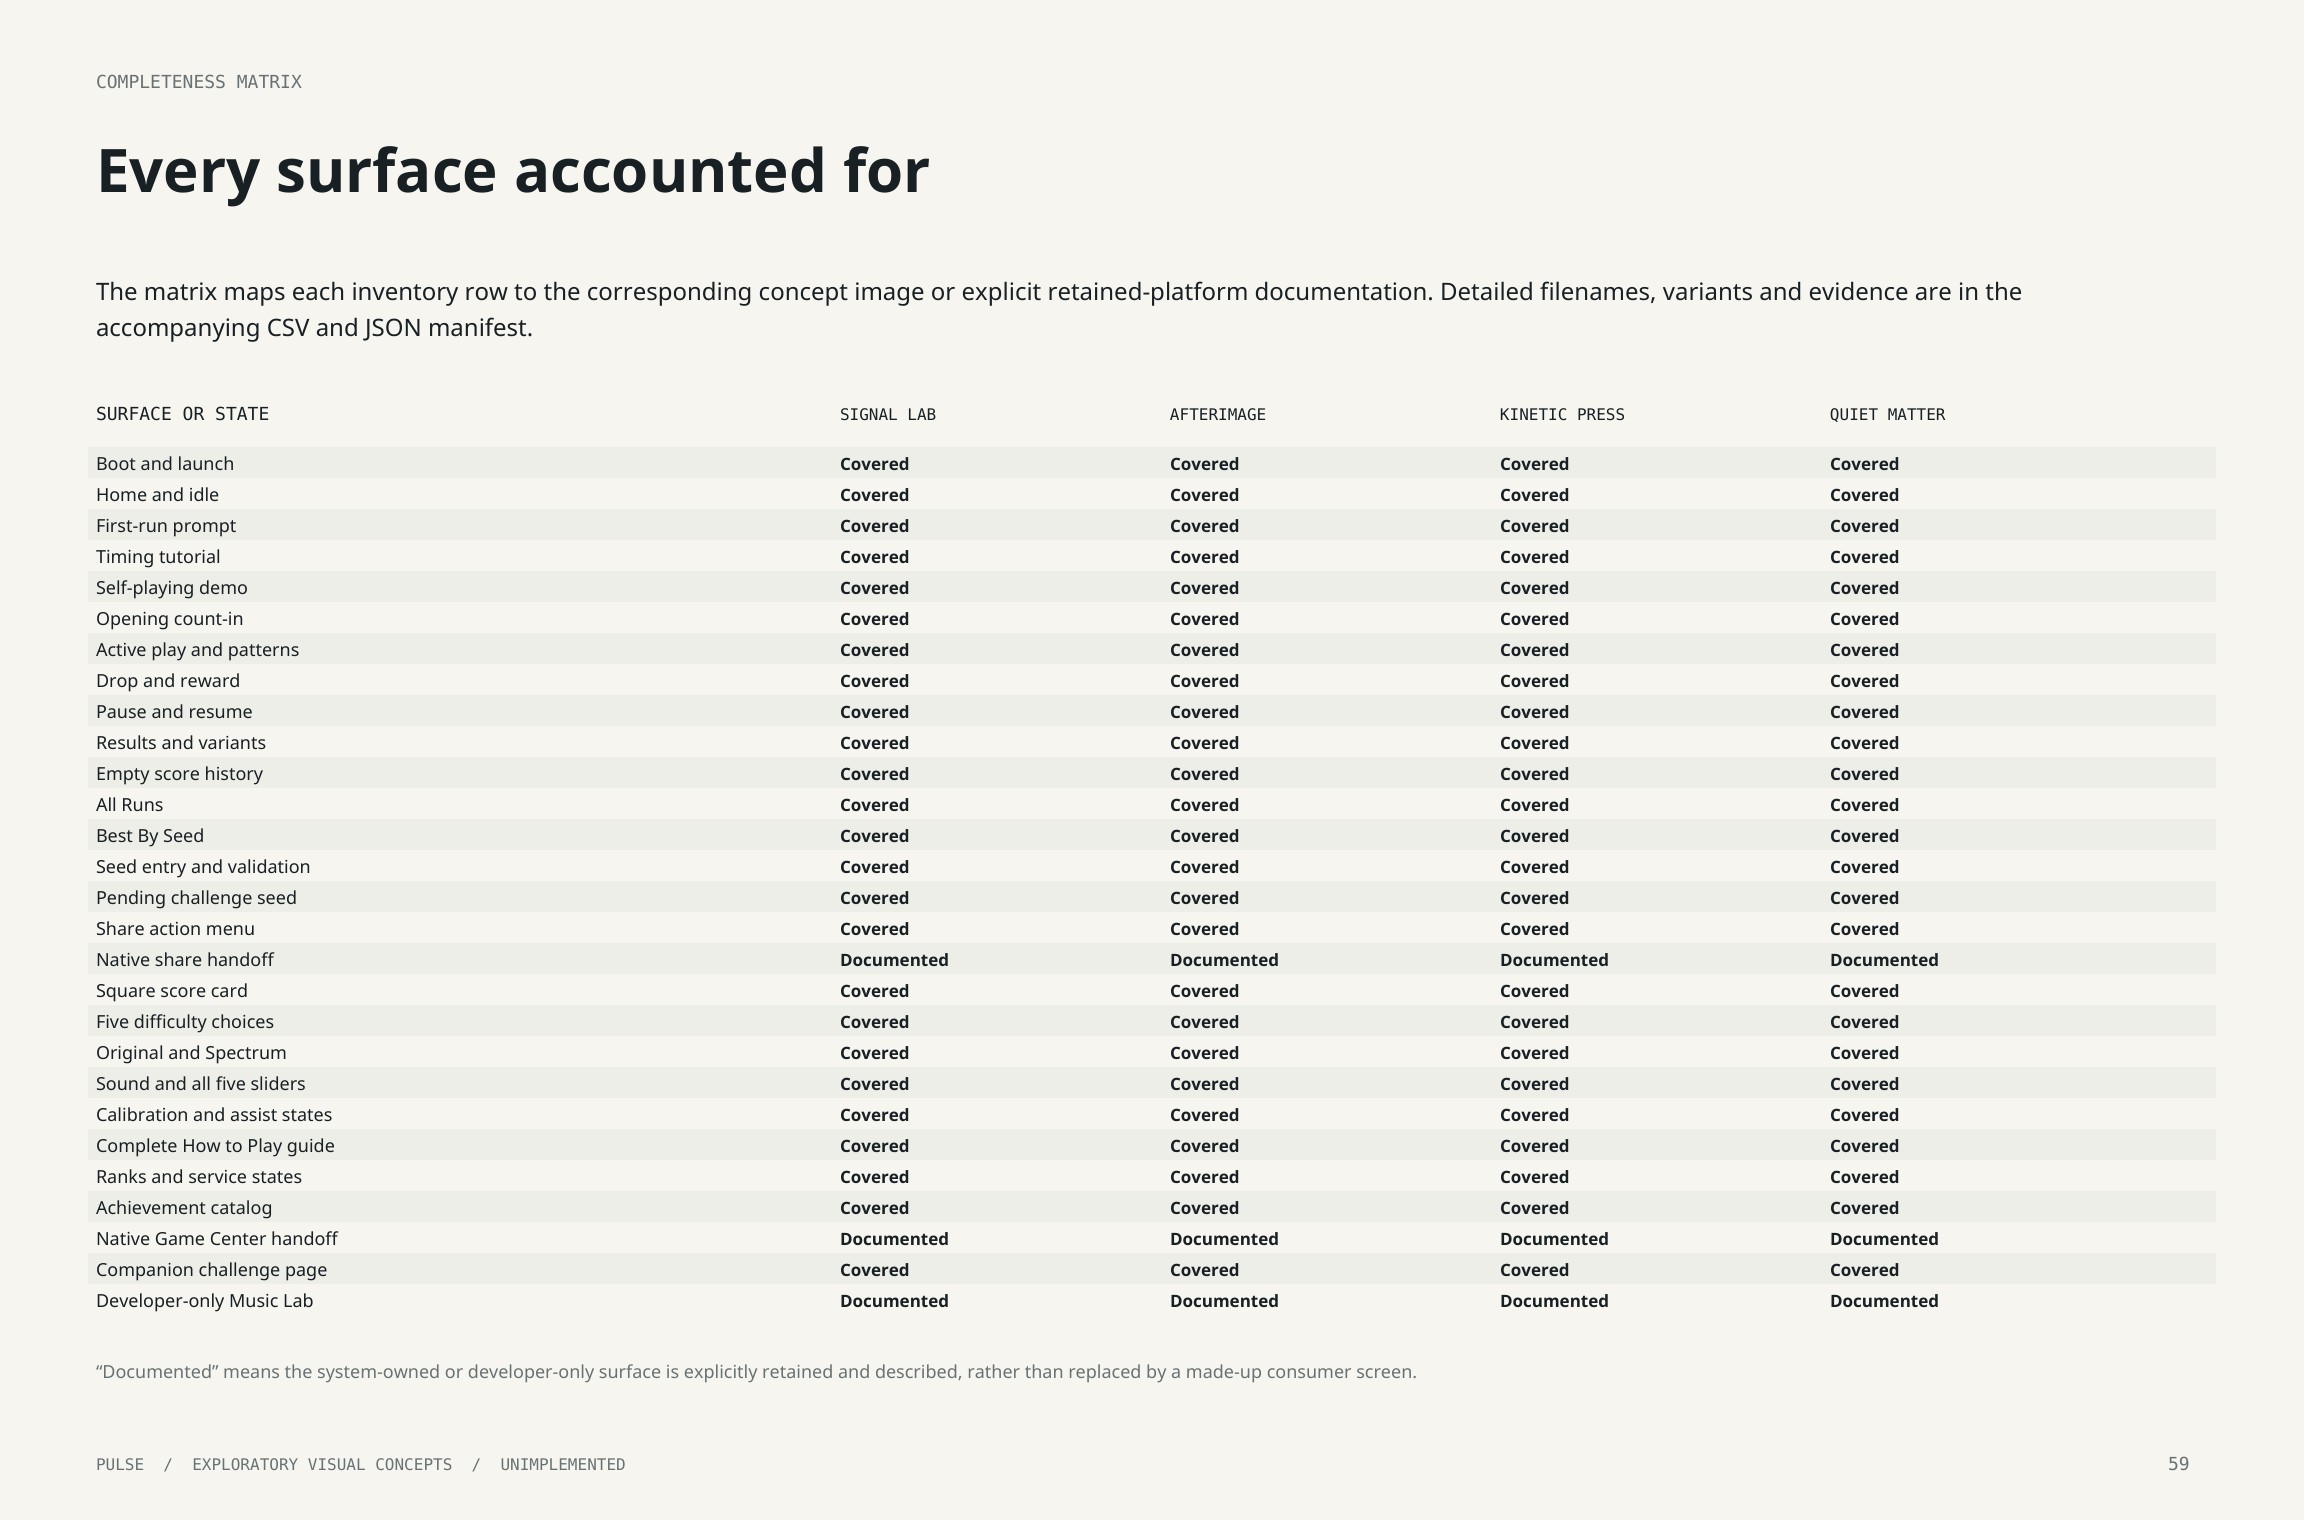Click Quiet Matter 'Documented' for Native share handoff

coord(1884,960)
